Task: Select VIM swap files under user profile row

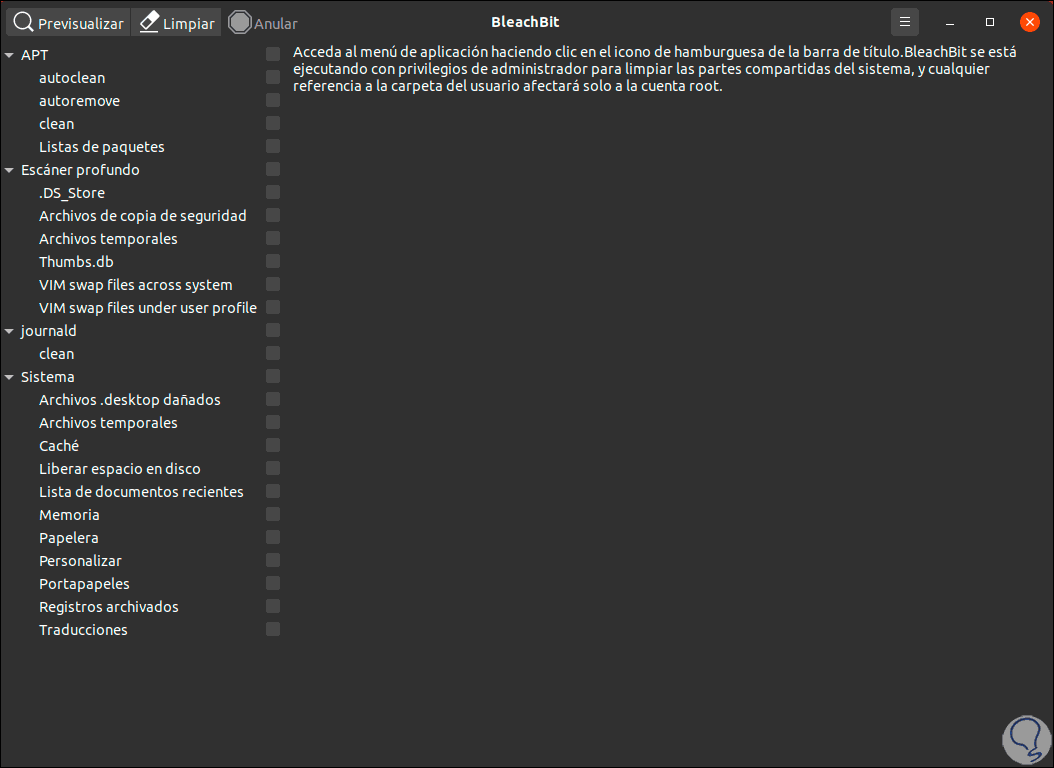Action: tap(148, 308)
